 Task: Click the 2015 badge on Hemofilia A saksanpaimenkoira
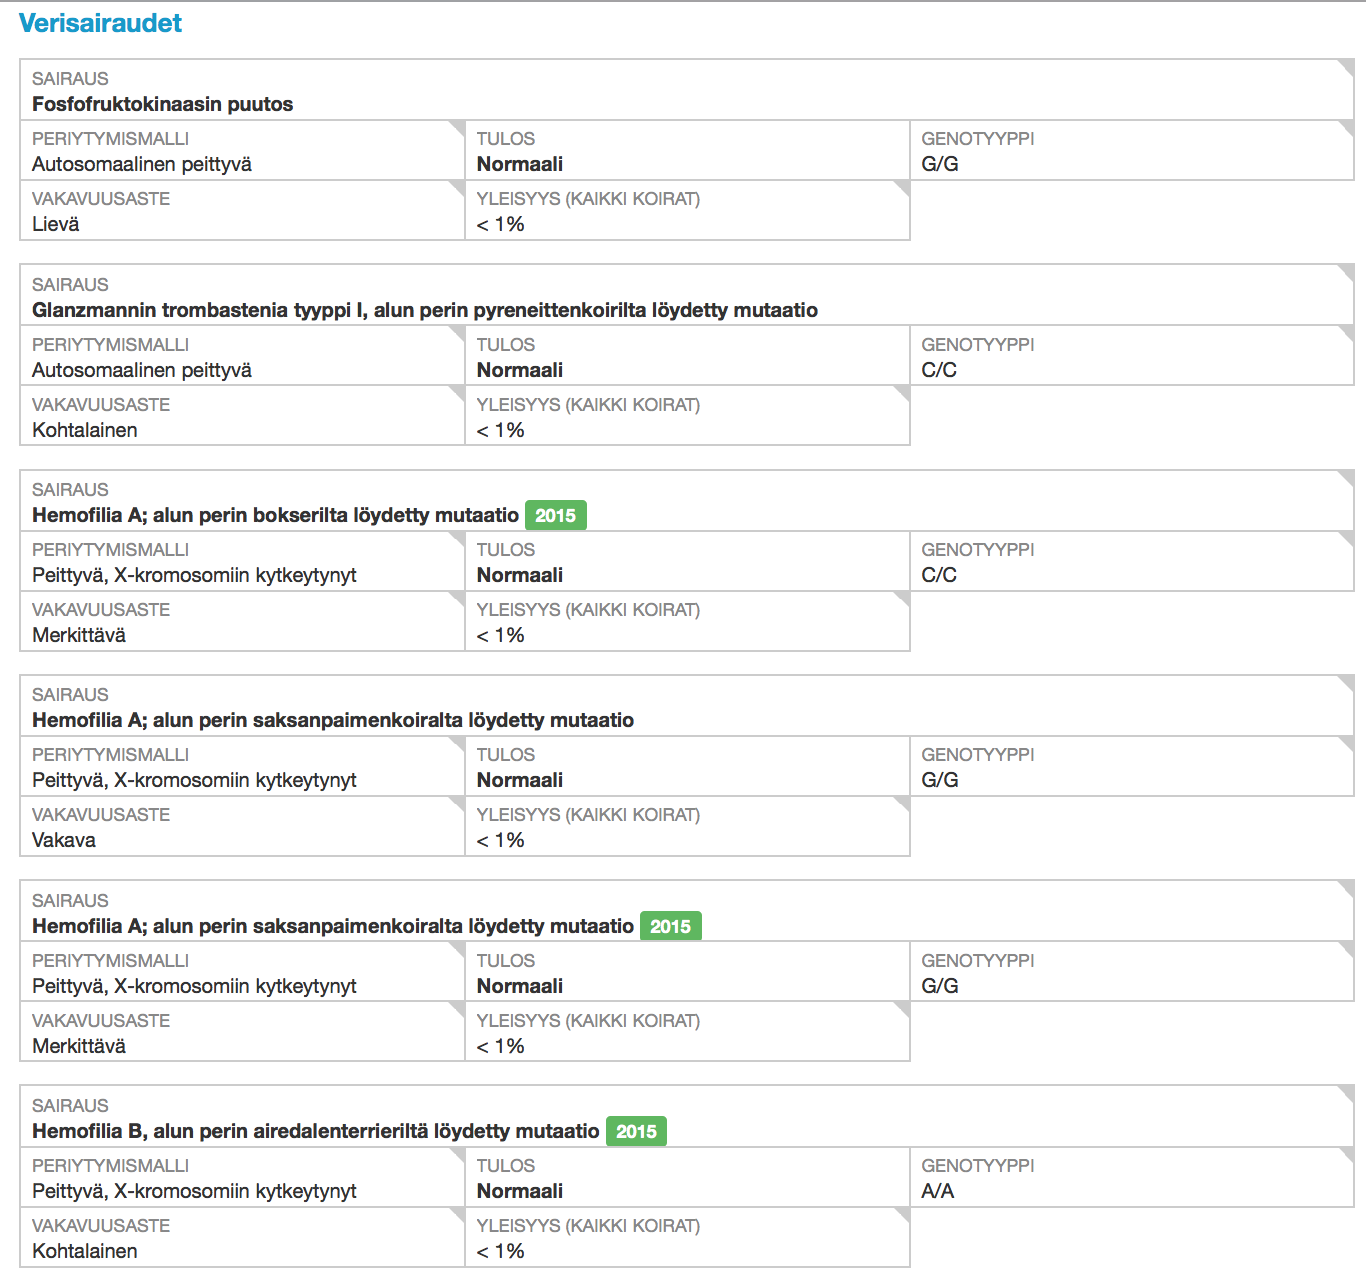[670, 926]
